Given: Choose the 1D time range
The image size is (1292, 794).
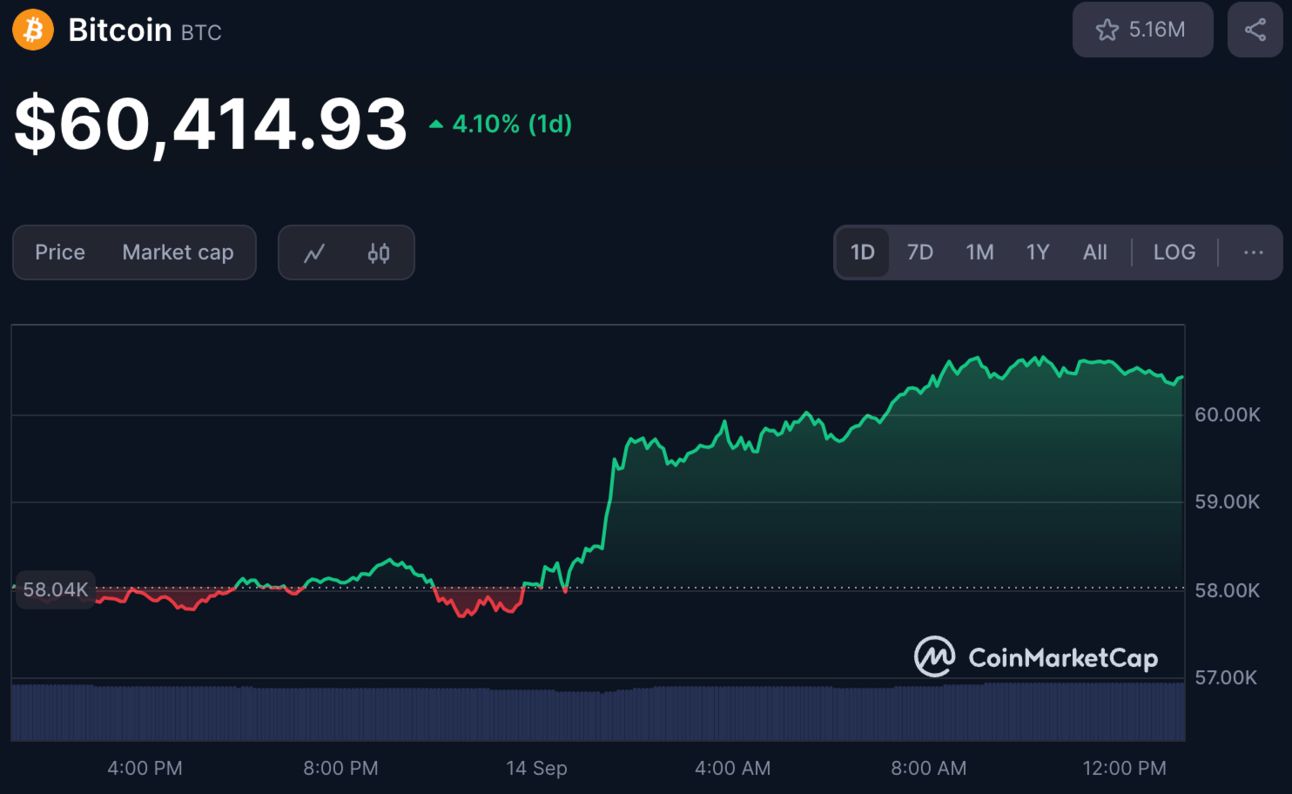Looking at the screenshot, I should 862,253.
